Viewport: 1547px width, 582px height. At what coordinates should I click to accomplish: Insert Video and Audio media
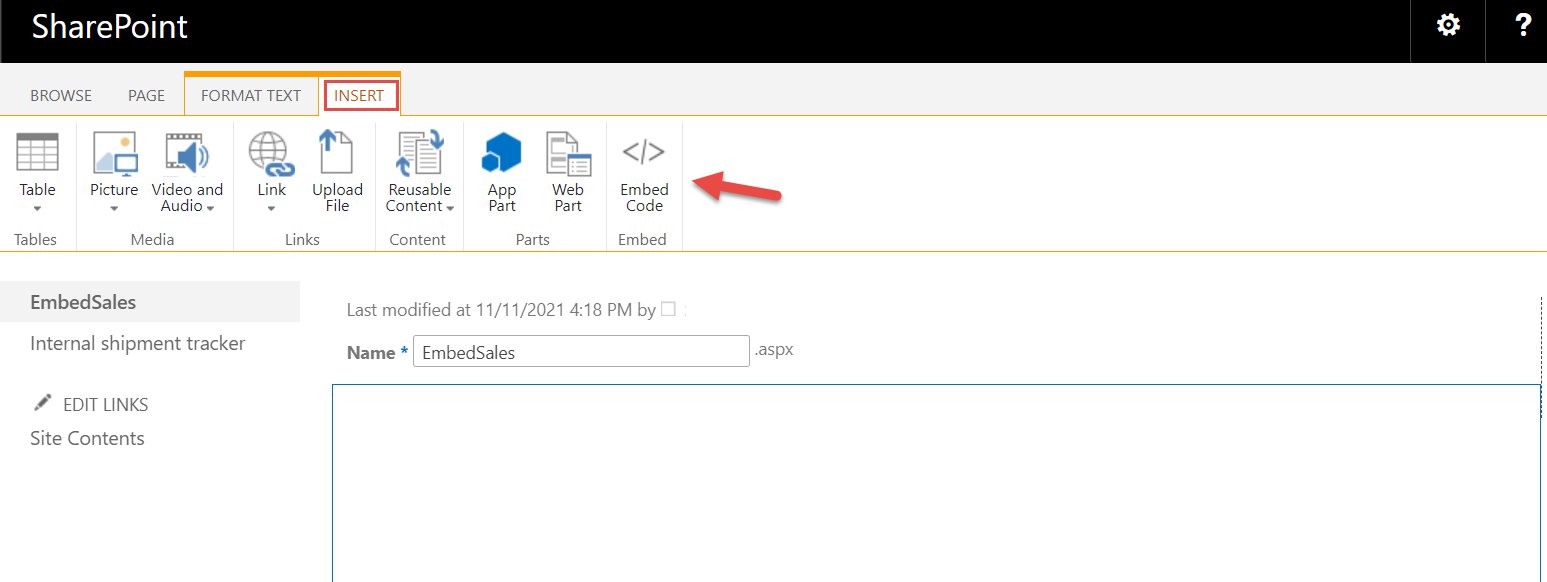[x=187, y=172]
